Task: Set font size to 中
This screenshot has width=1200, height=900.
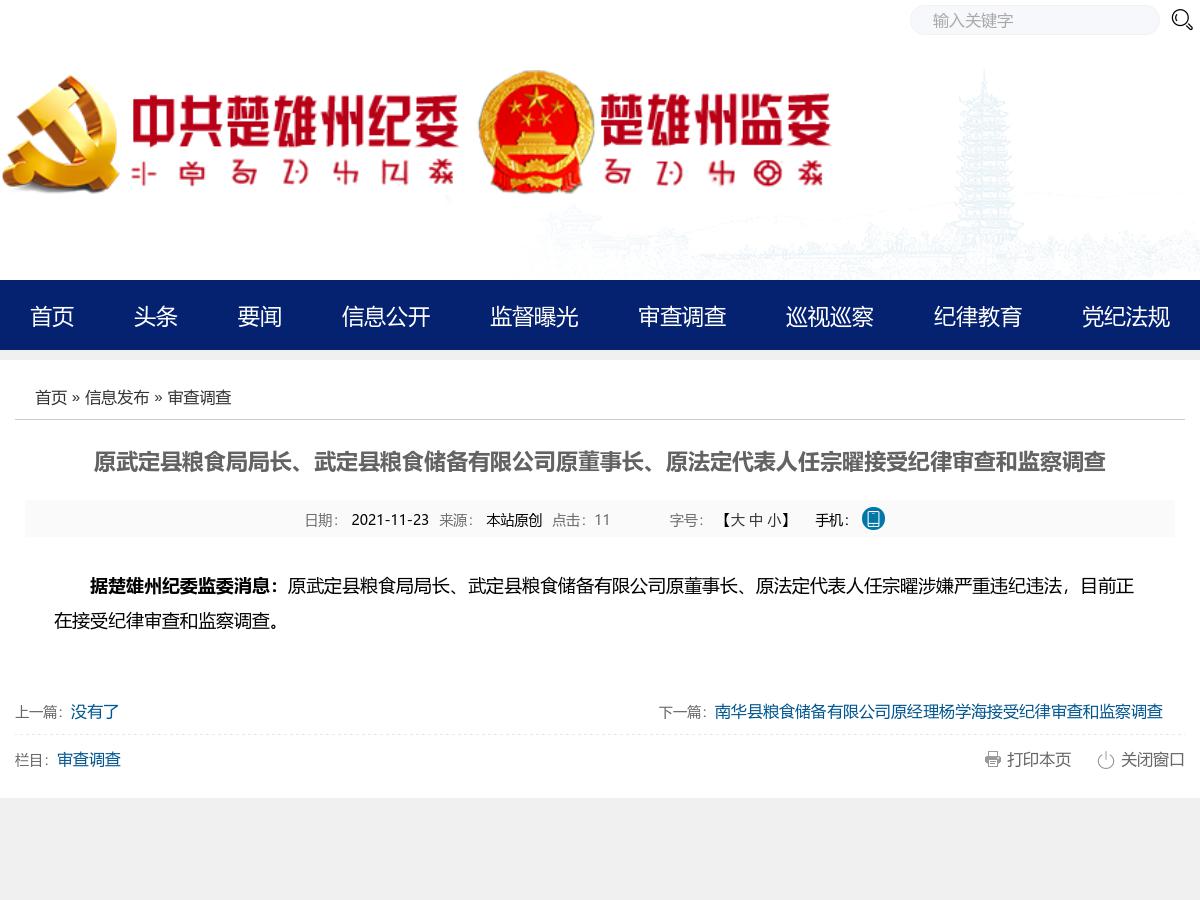Action: click(756, 520)
